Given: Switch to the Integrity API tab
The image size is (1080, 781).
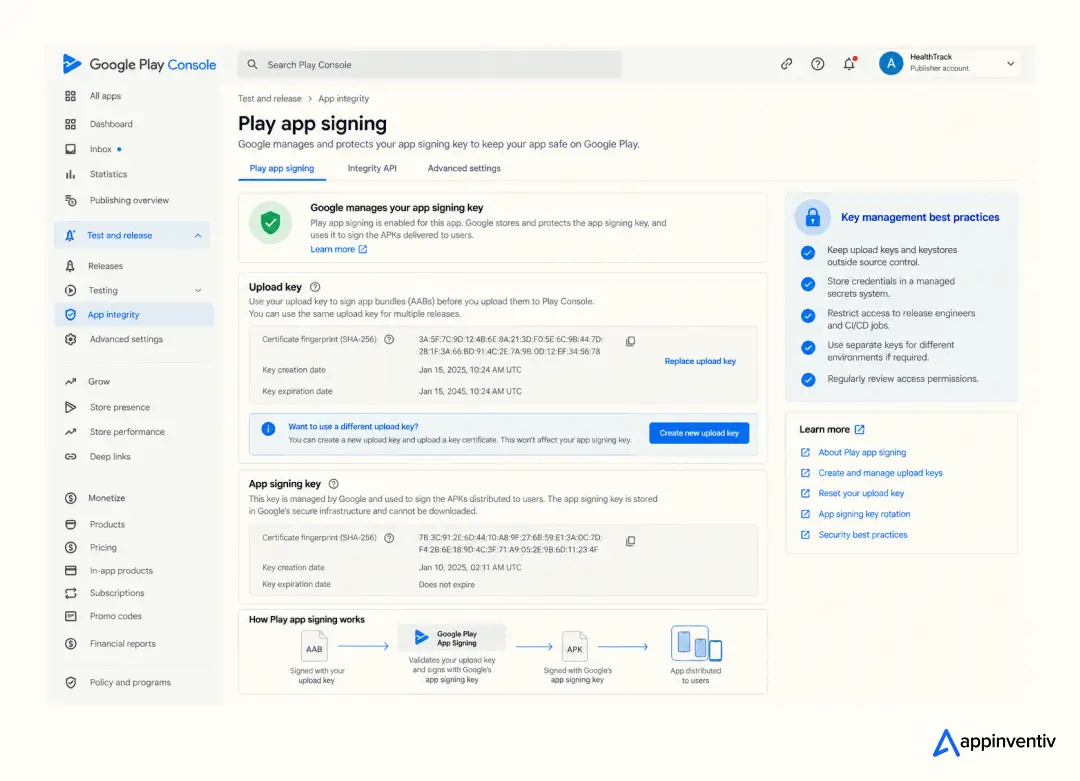Looking at the screenshot, I should pyautogui.click(x=372, y=168).
